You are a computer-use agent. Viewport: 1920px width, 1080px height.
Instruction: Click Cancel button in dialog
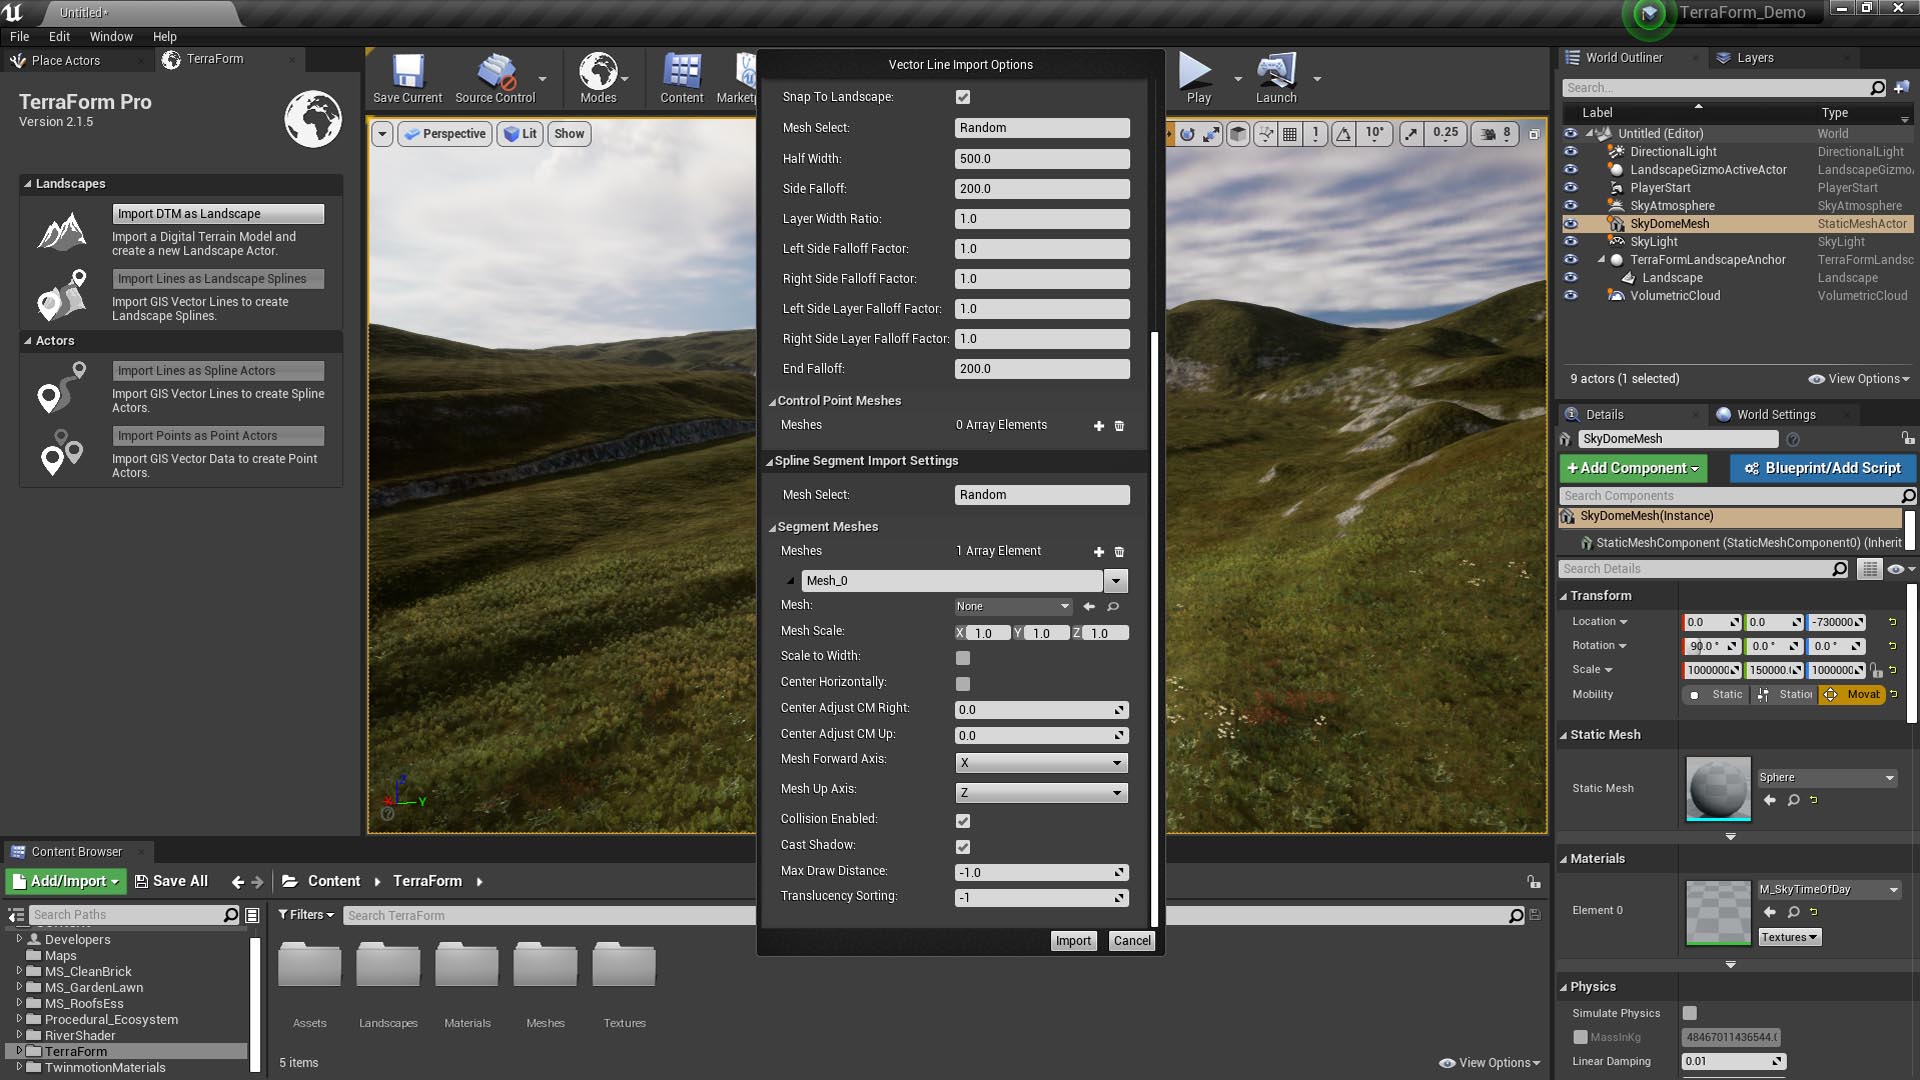(x=1132, y=941)
